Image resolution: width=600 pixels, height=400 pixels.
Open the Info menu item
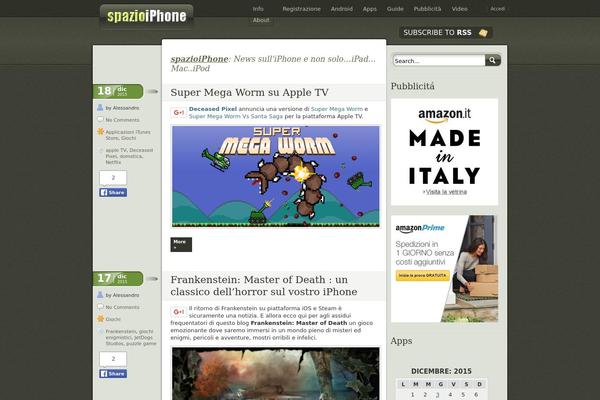coord(258,9)
